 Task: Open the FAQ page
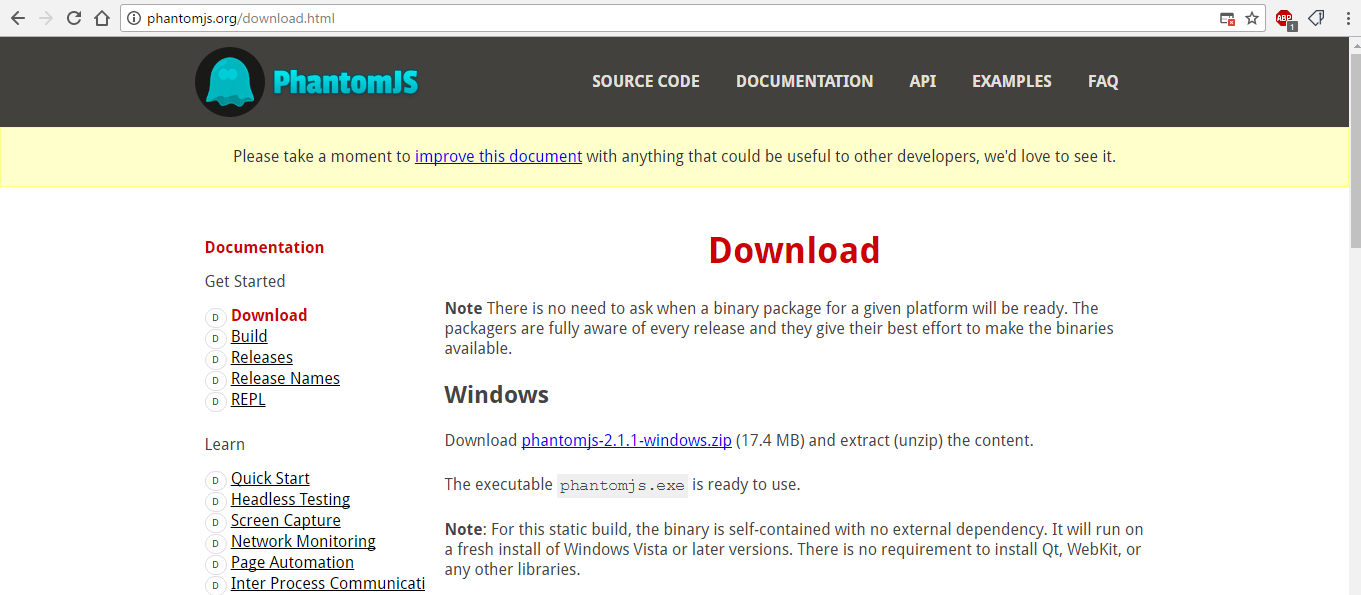tap(1103, 81)
